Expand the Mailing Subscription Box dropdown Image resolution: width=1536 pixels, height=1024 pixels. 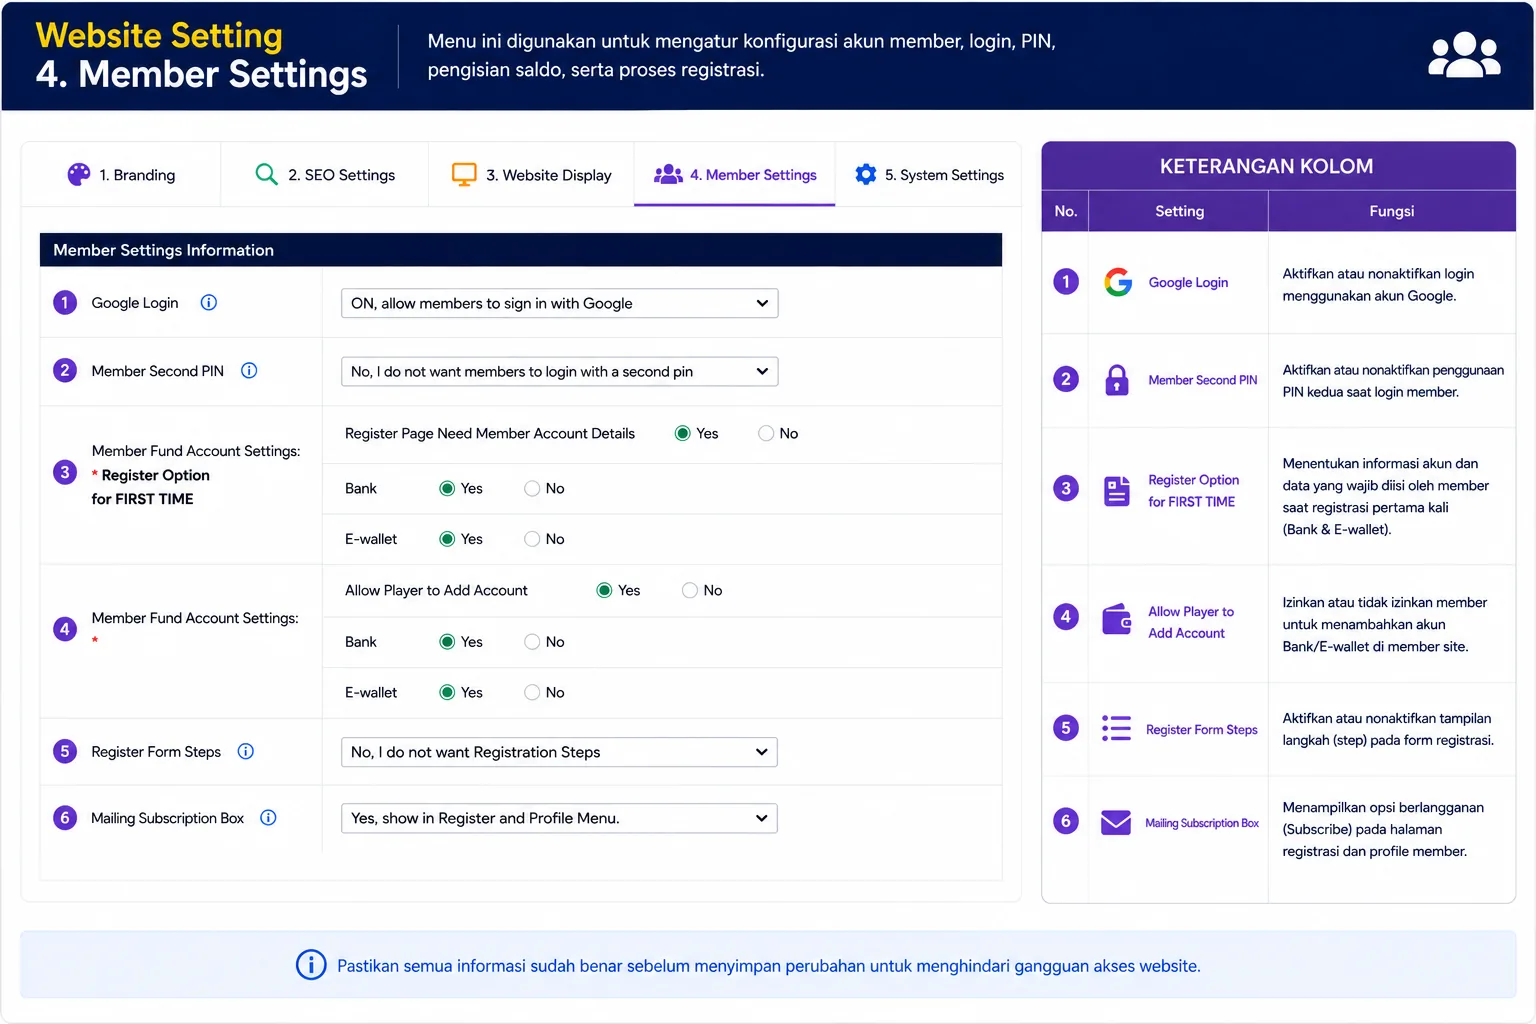(x=560, y=818)
